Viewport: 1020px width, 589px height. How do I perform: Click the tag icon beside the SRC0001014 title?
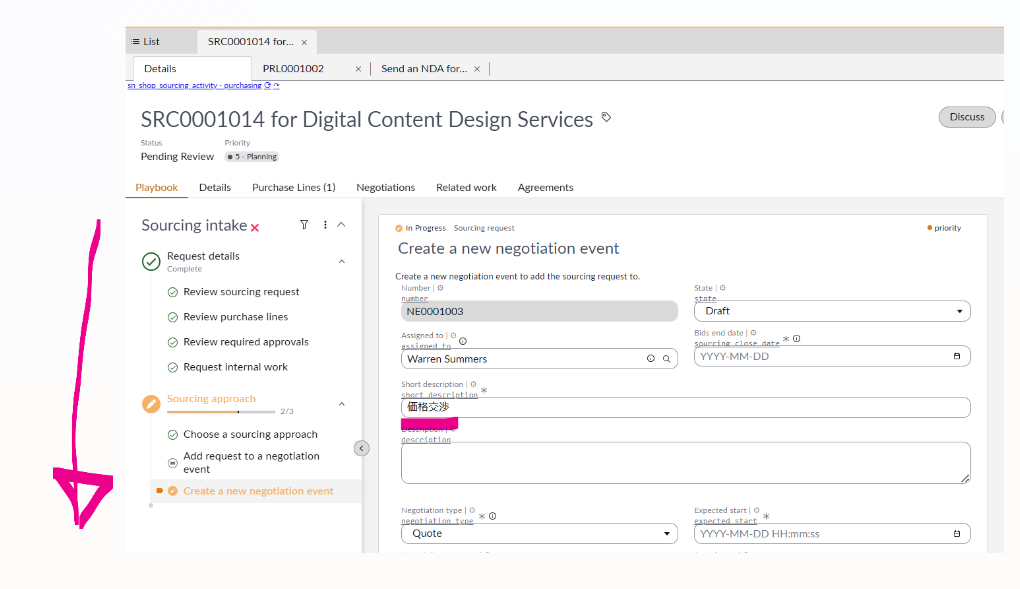606,118
